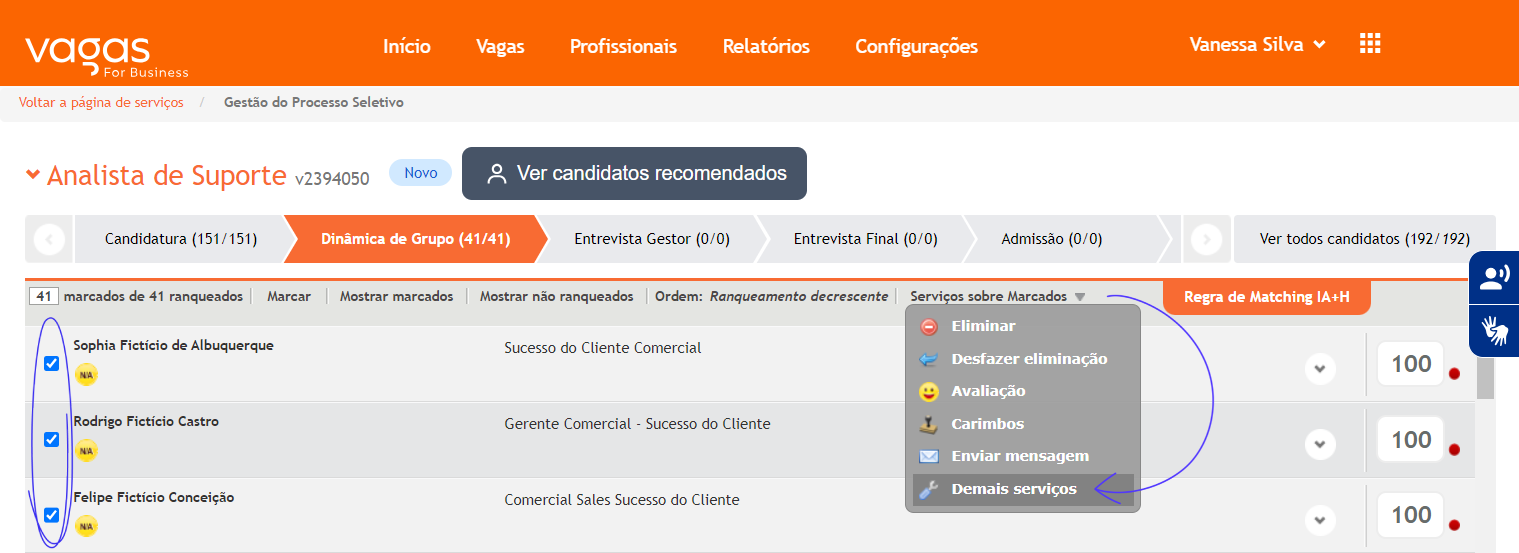
Task: Uncheck Sophia Fictício de Albuquerque checkbox
Action: click(52, 363)
